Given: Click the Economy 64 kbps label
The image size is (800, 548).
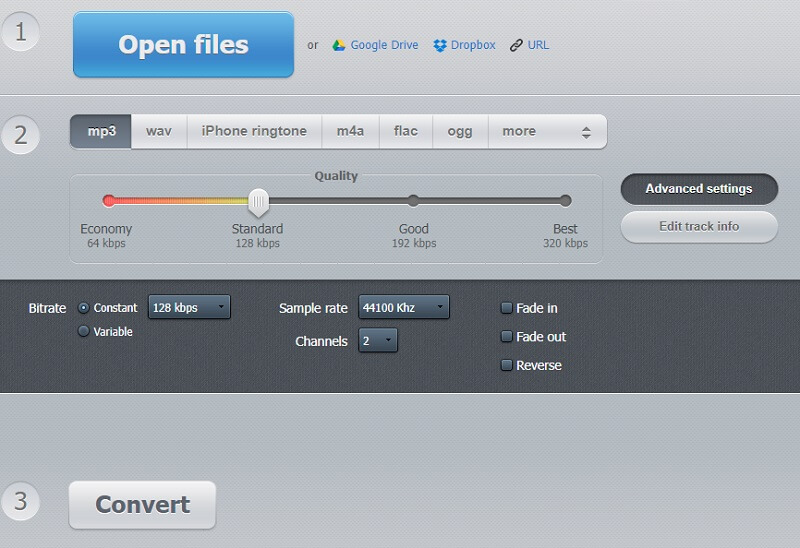Looking at the screenshot, I should tap(106, 236).
